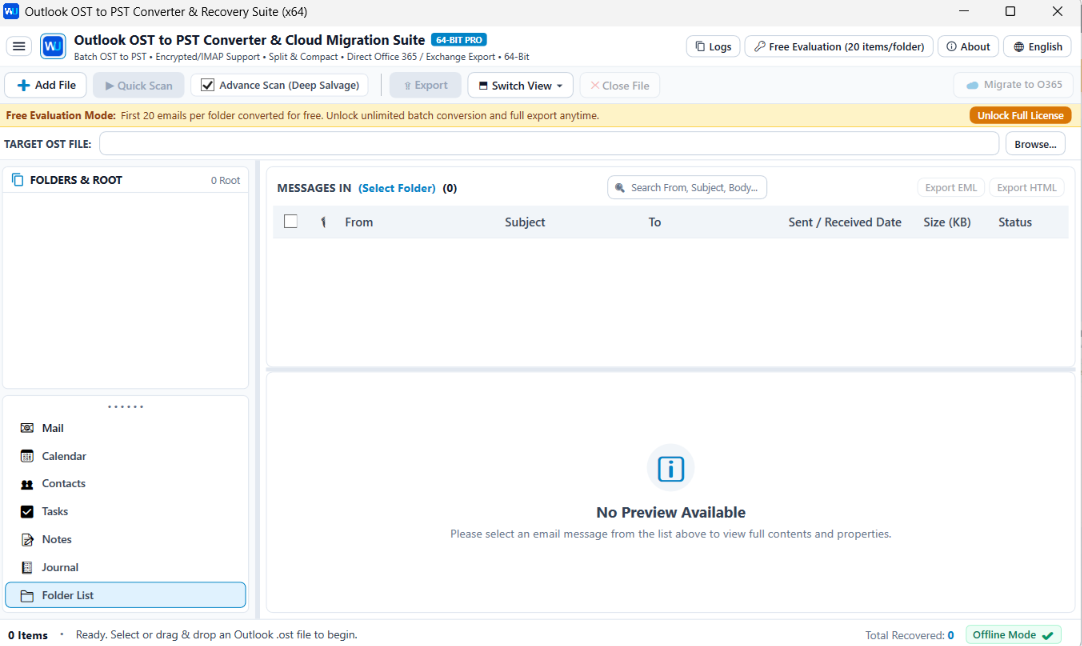The width and height of the screenshot is (1082, 646).
Task: Start a Quick Scan
Action: (139, 86)
